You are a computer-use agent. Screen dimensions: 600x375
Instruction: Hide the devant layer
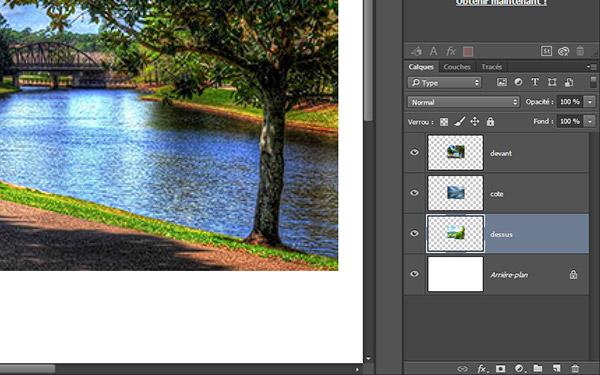click(414, 153)
